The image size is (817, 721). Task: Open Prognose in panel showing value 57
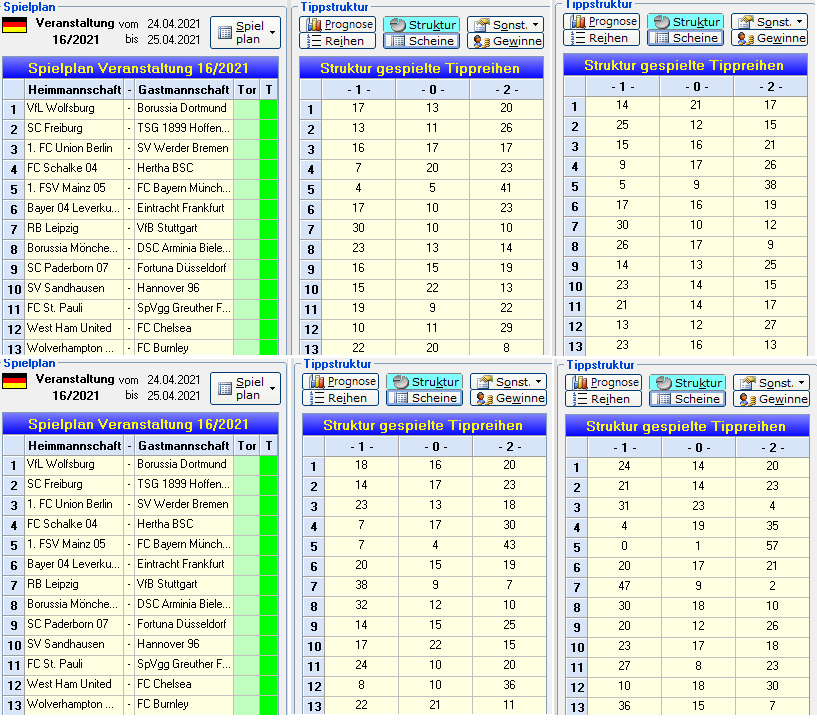point(603,382)
